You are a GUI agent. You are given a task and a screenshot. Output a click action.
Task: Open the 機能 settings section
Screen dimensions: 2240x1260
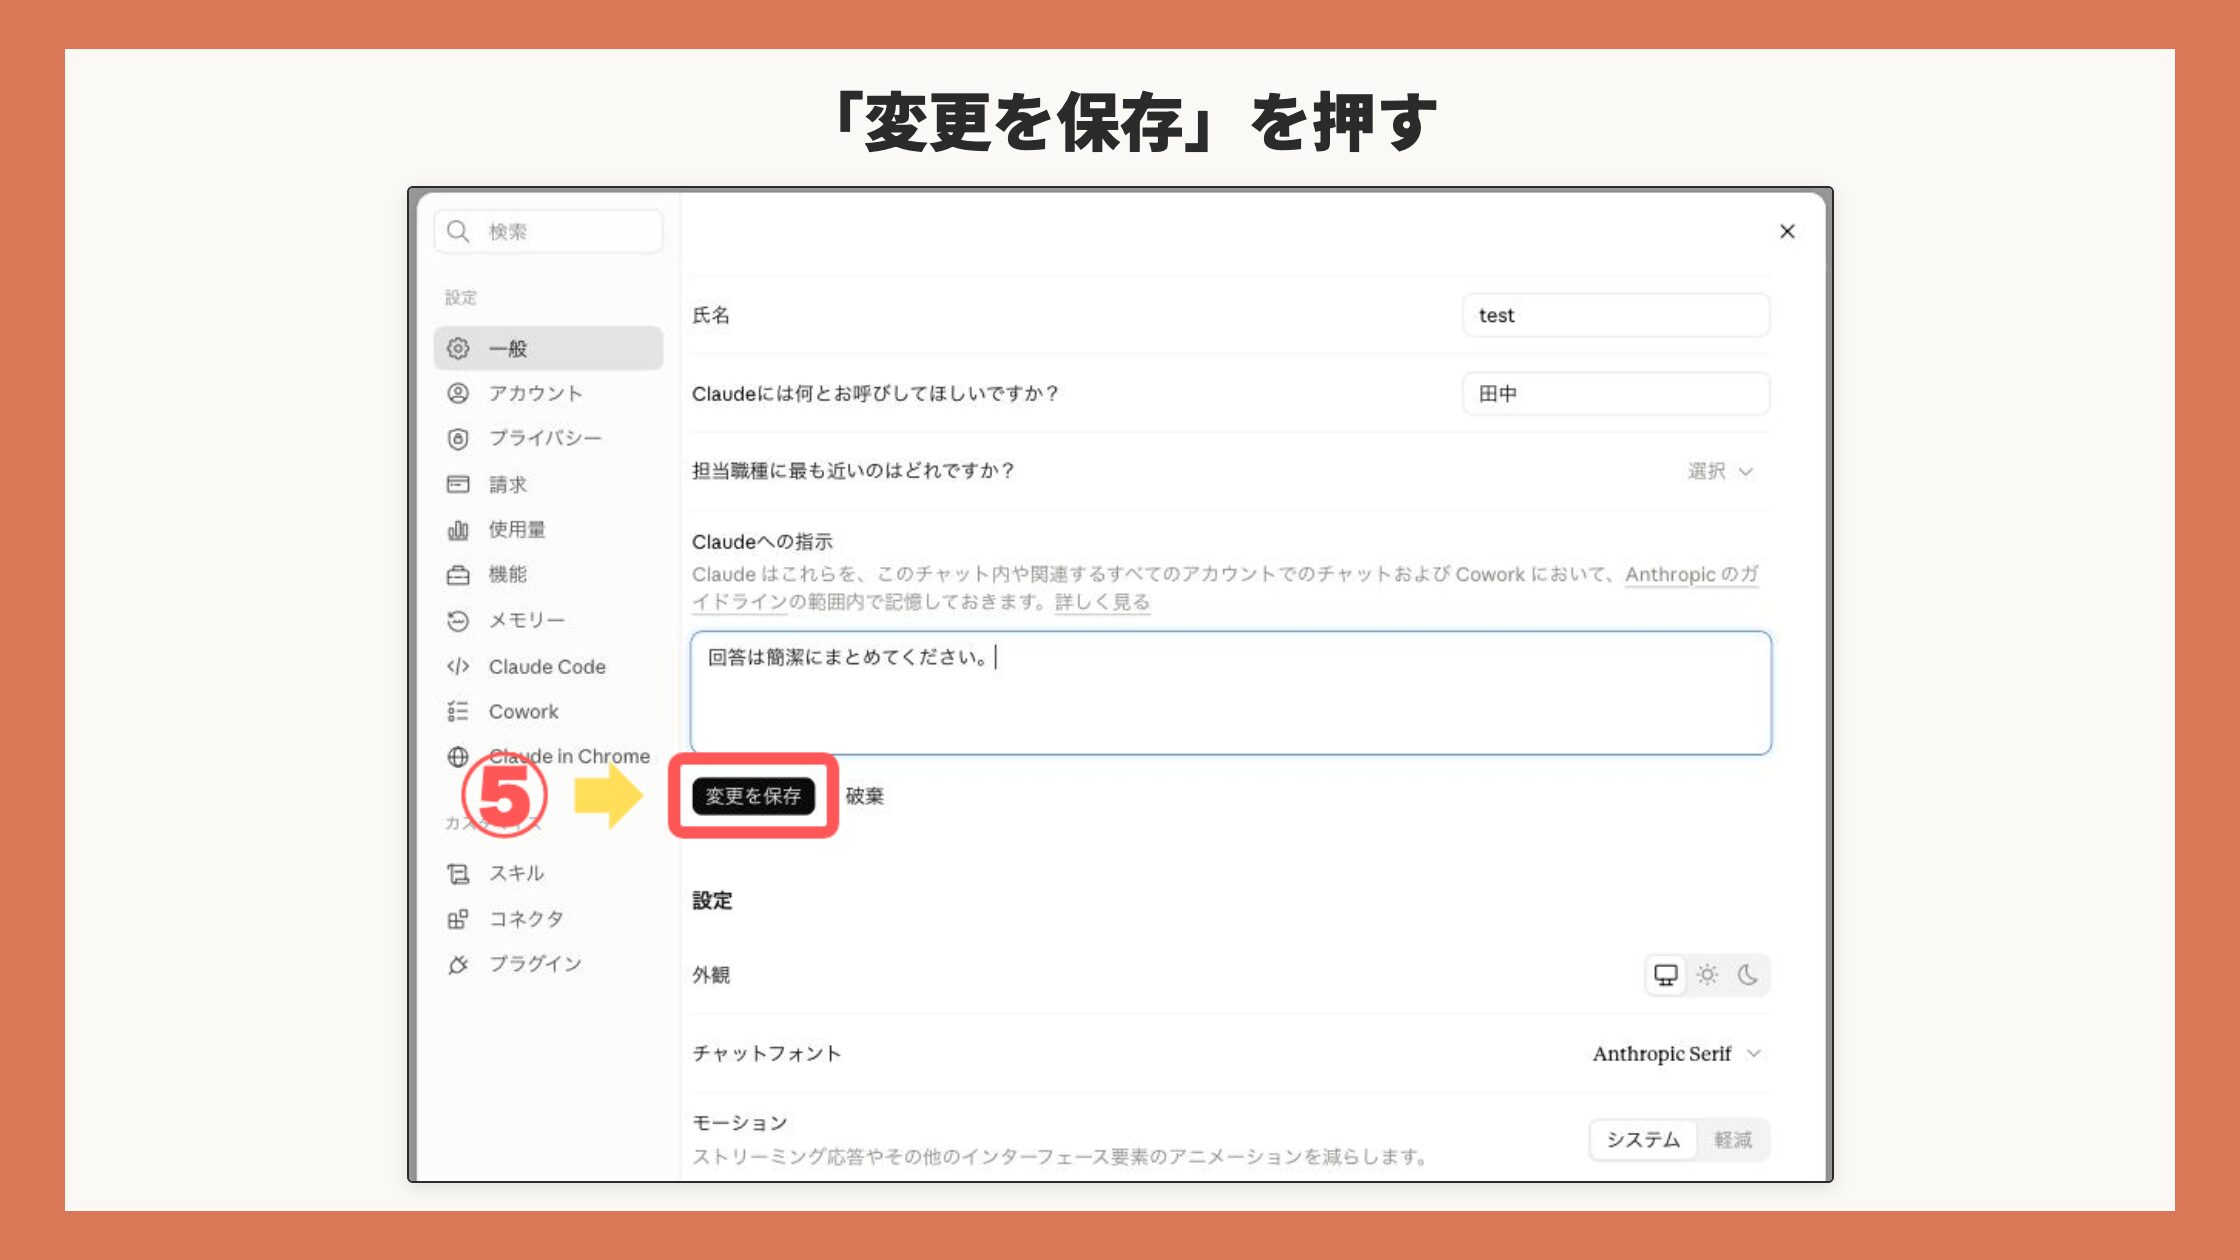coord(549,575)
